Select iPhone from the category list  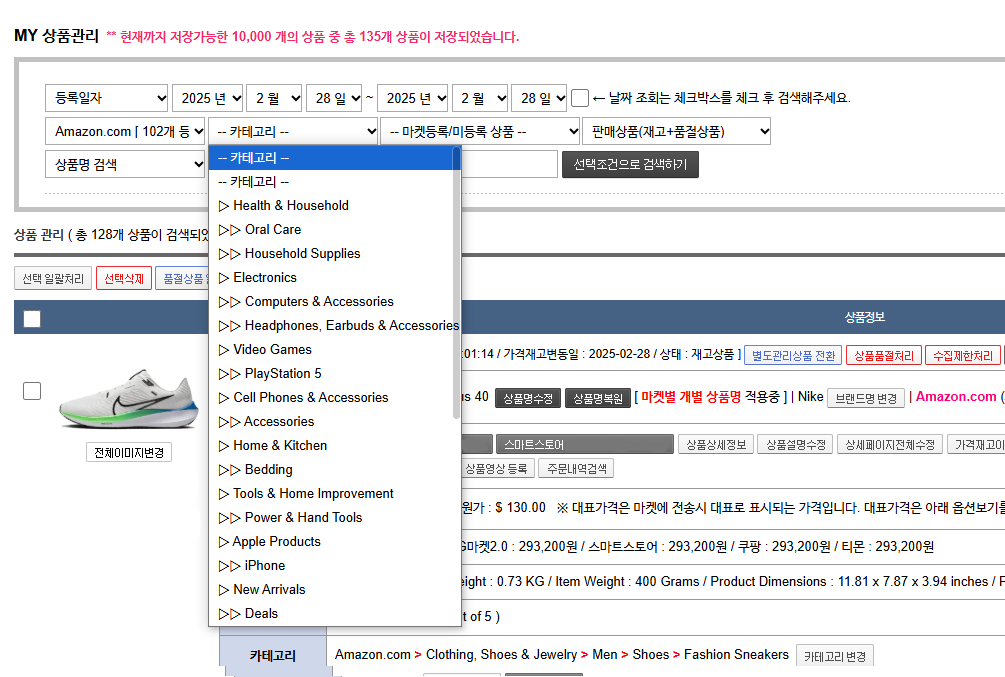264,566
